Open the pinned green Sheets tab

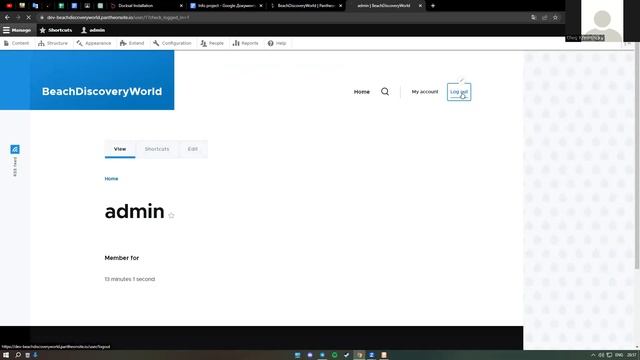point(61,6)
